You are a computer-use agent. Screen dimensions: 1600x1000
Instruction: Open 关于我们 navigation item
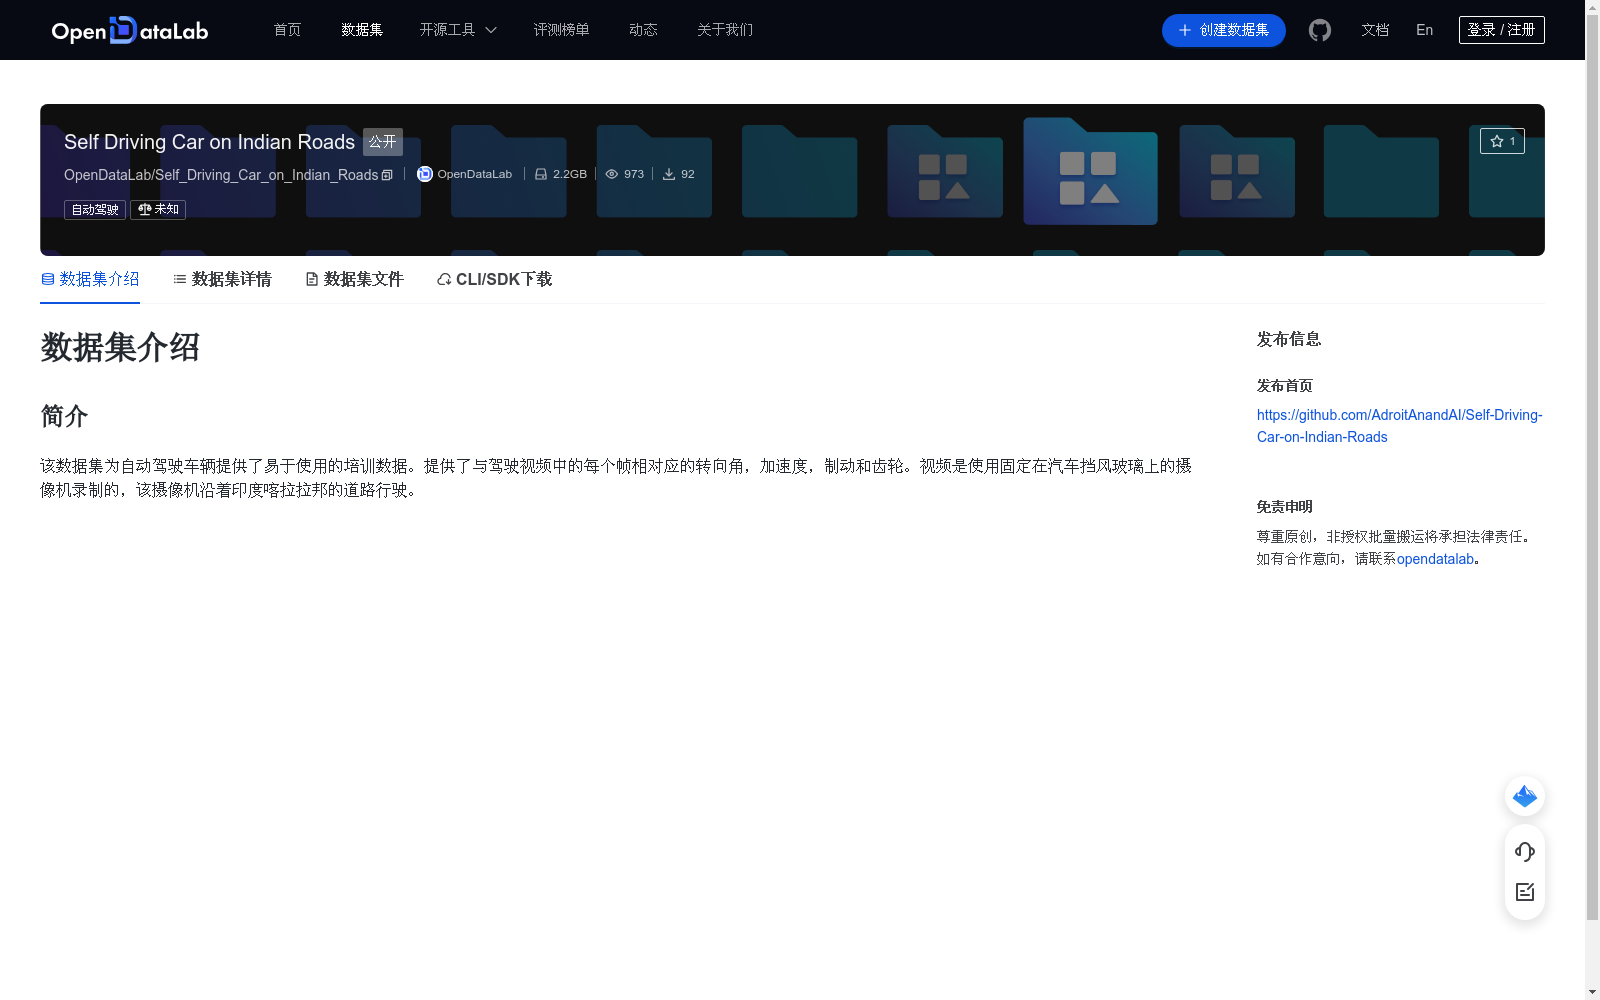725,30
